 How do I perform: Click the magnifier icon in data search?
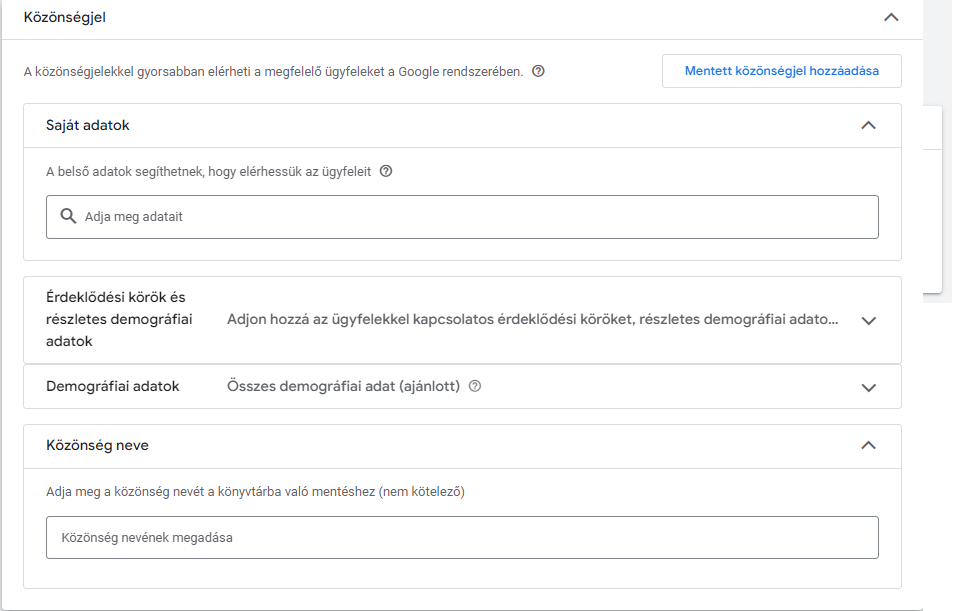(x=68, y=216)
